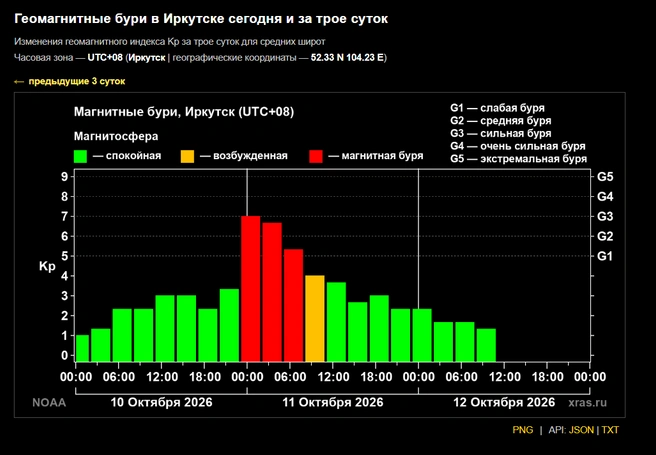This screenshot has width=656, height=455.
Task: Click the chart title Магнитные бури, Иркутск
Action: coord(184,112)
